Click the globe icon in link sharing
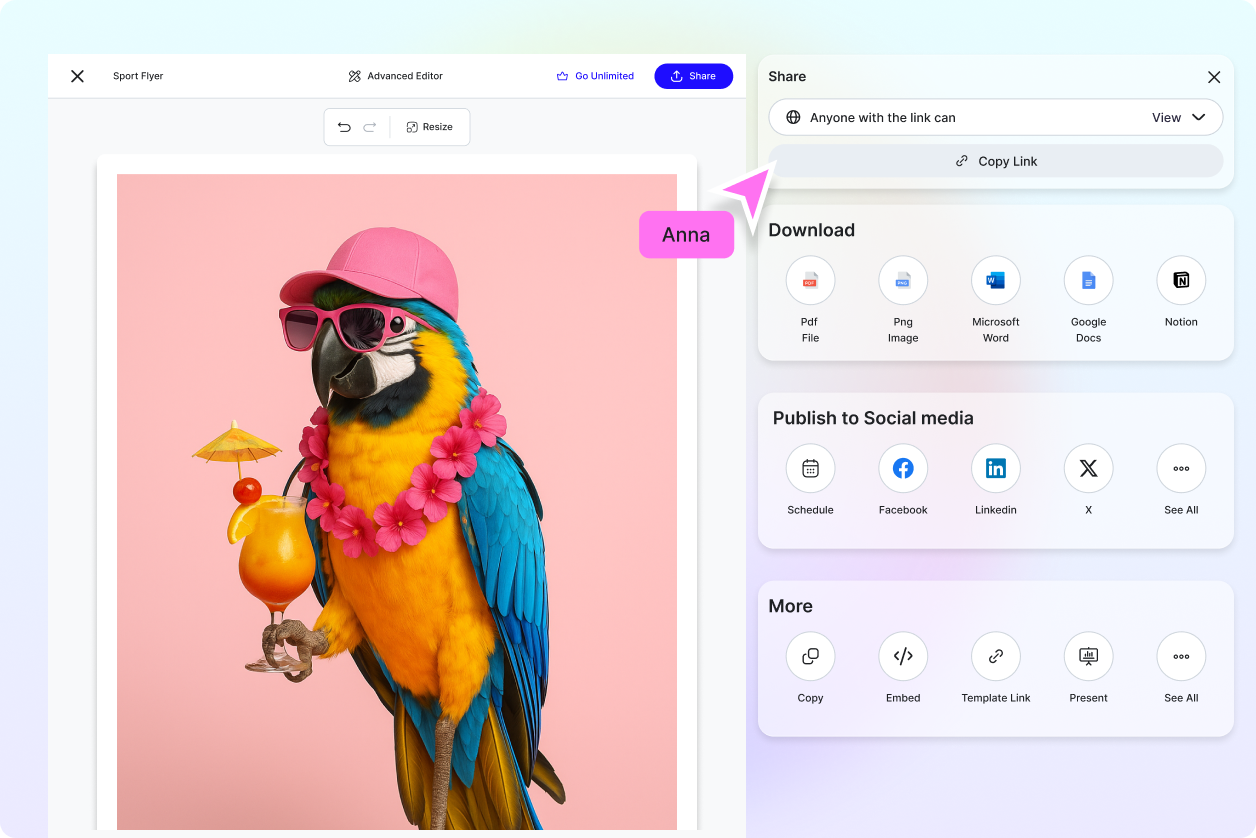1256x838 pixels. pos(793,117)
